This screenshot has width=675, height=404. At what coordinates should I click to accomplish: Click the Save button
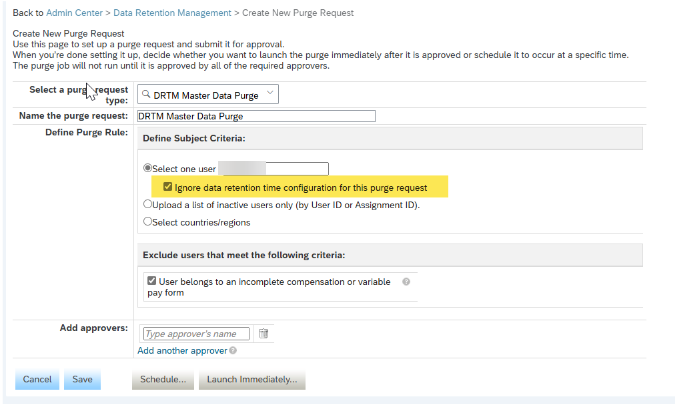pos(82,379)
